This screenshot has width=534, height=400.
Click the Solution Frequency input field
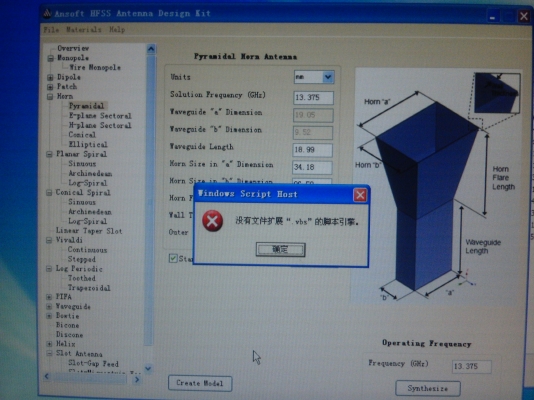tap(313, 98)
